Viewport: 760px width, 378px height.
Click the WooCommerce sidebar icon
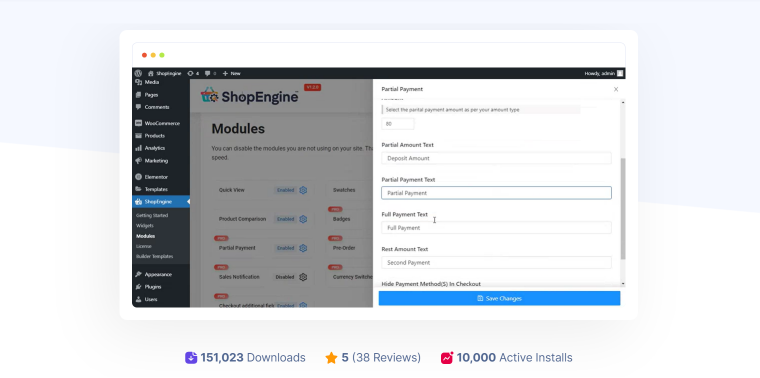pyautogui.click(x=139, y=124)
